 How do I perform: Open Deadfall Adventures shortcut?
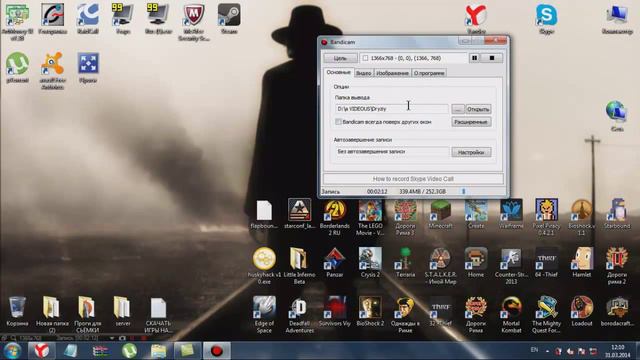(x=299, y=314)
